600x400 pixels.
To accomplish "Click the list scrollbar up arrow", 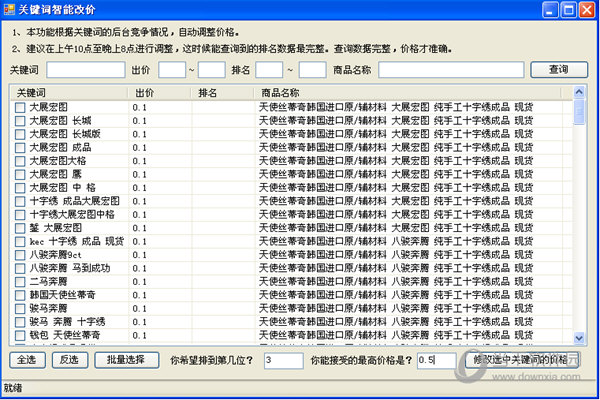I will pyautogui.click(x=579, y=92).
